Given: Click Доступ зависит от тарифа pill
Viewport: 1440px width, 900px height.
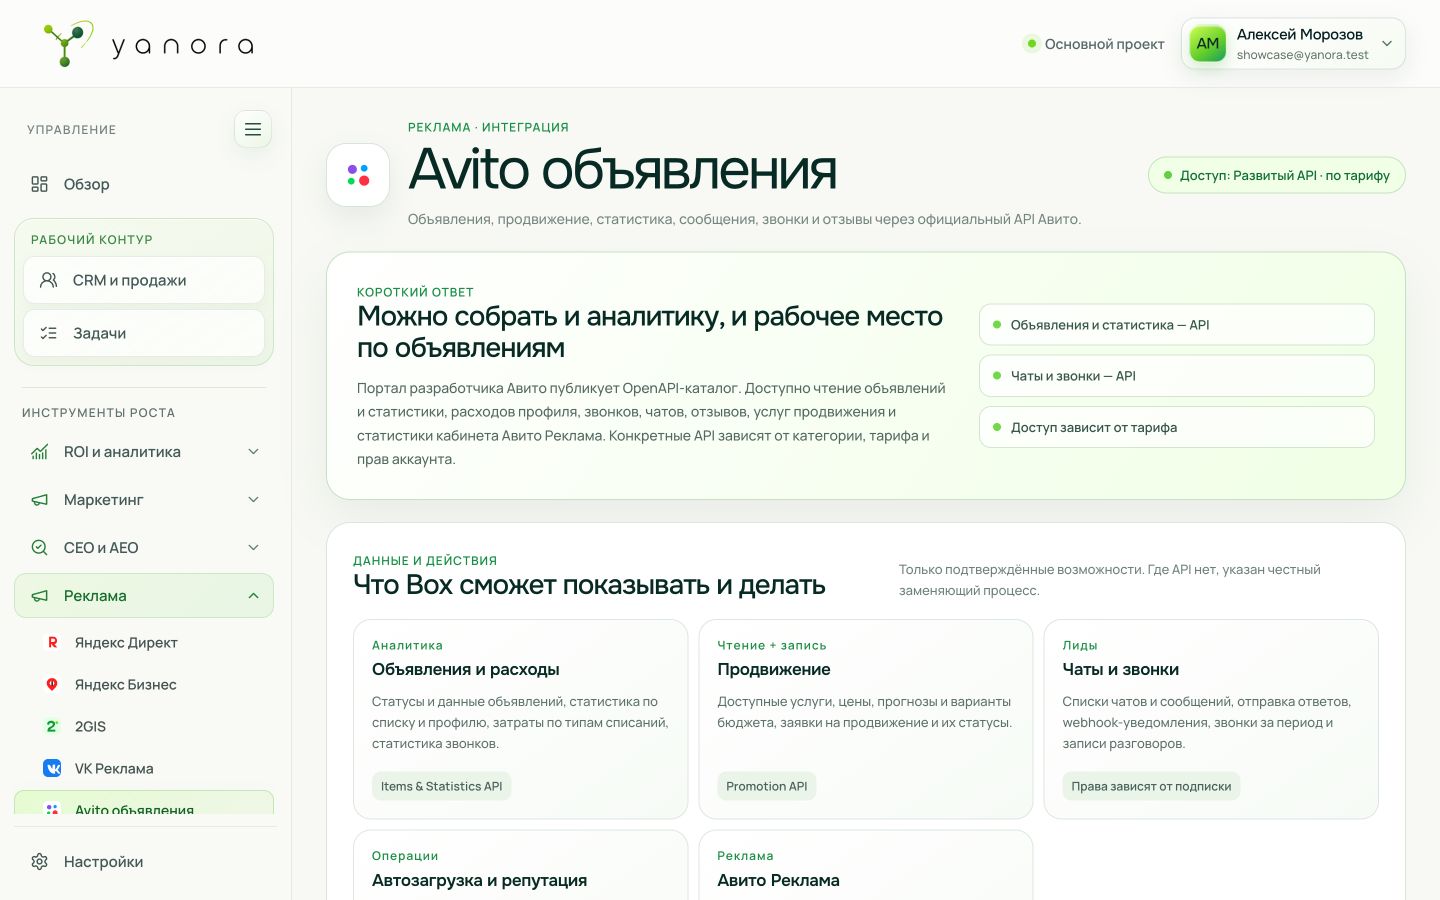Looking at the screenshot, I should click(1177, 427).
